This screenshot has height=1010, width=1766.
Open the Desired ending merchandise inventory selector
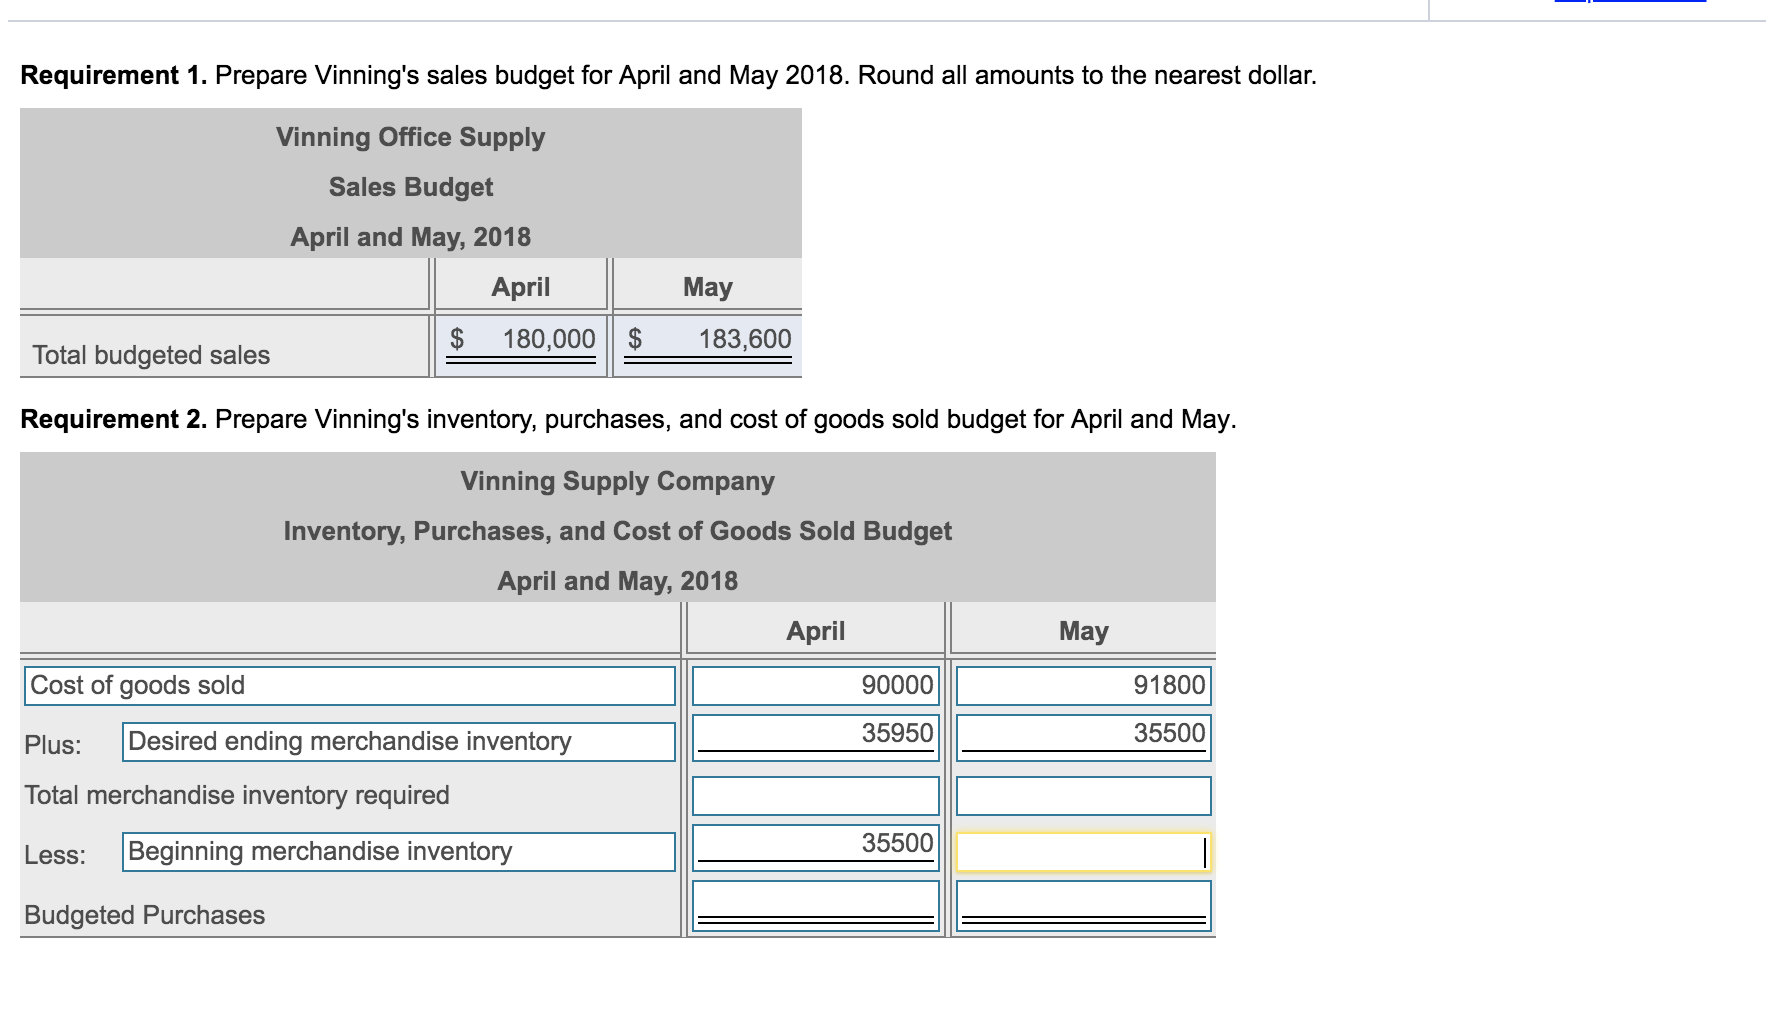click(396, 742)
